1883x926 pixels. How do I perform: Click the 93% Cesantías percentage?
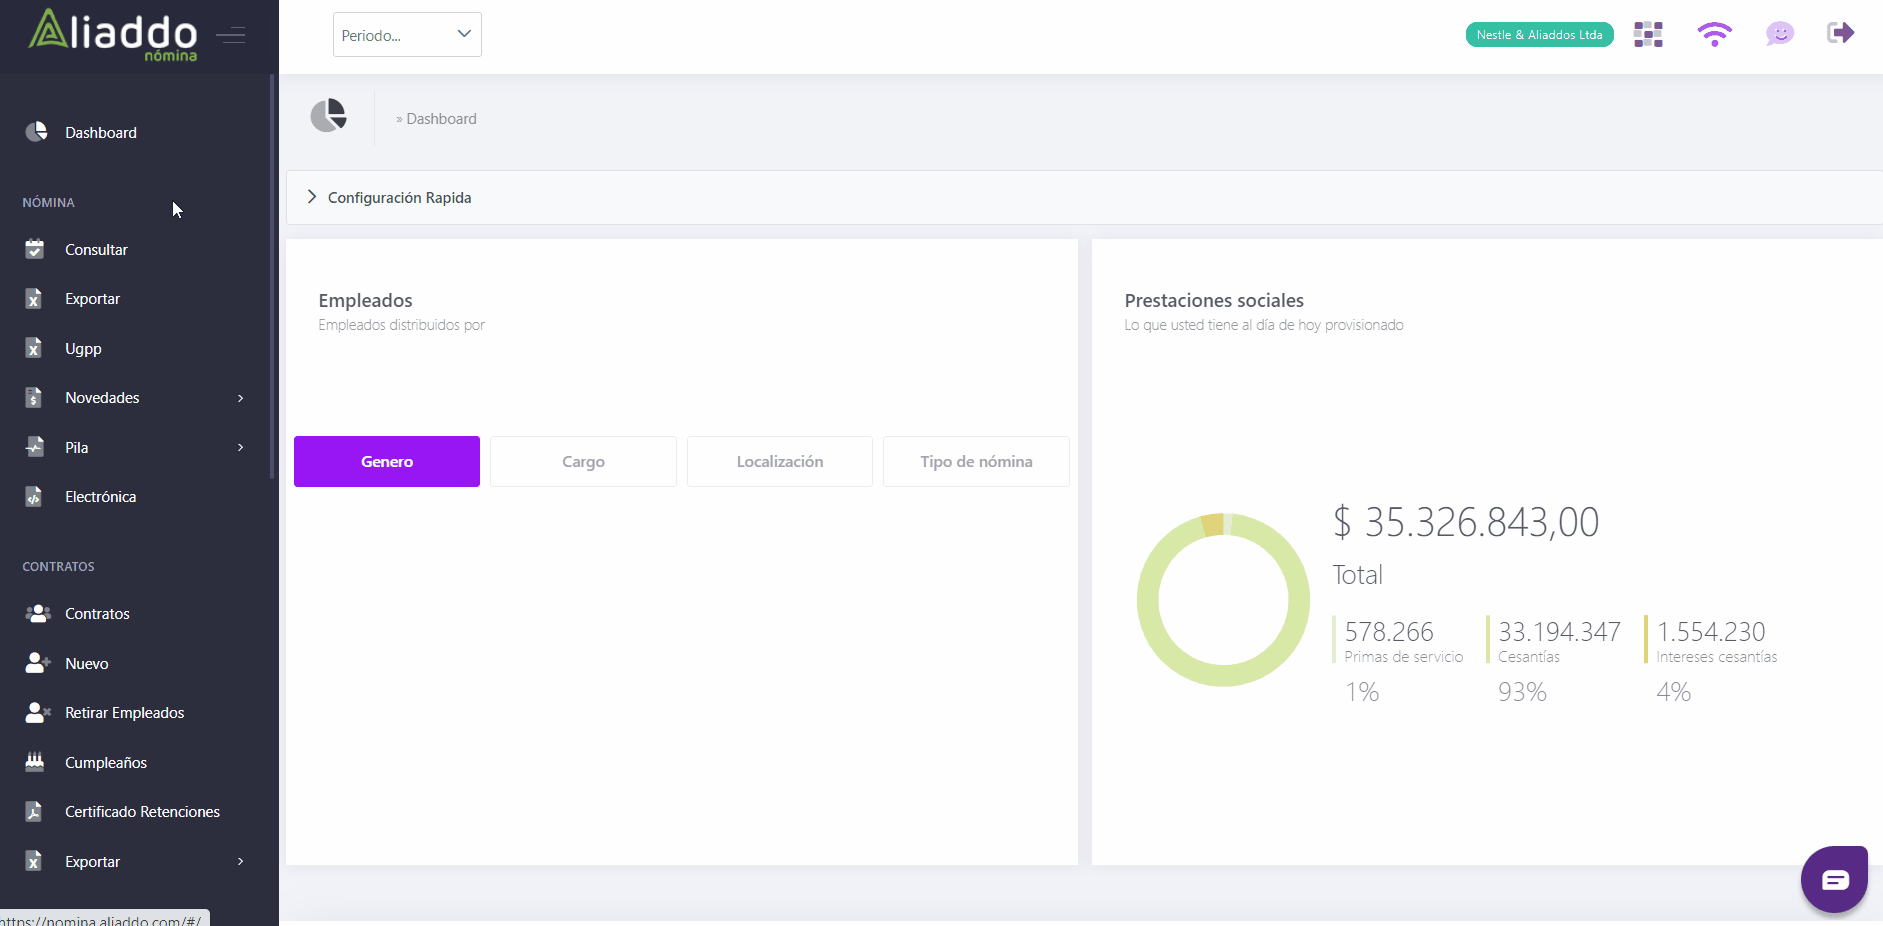[x=1522, y=692]
